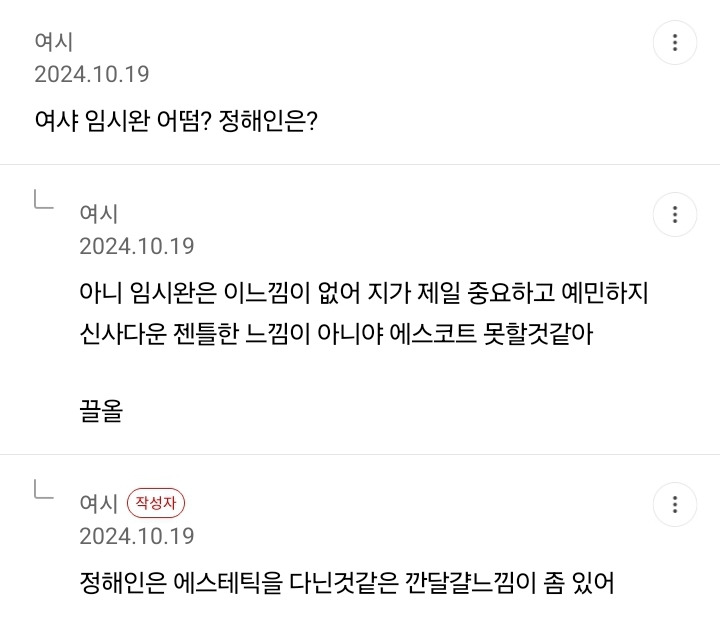720x625 pixels.
Task: Open the 여시 username on the 임시완 reply
Action: tap(99, 213)
